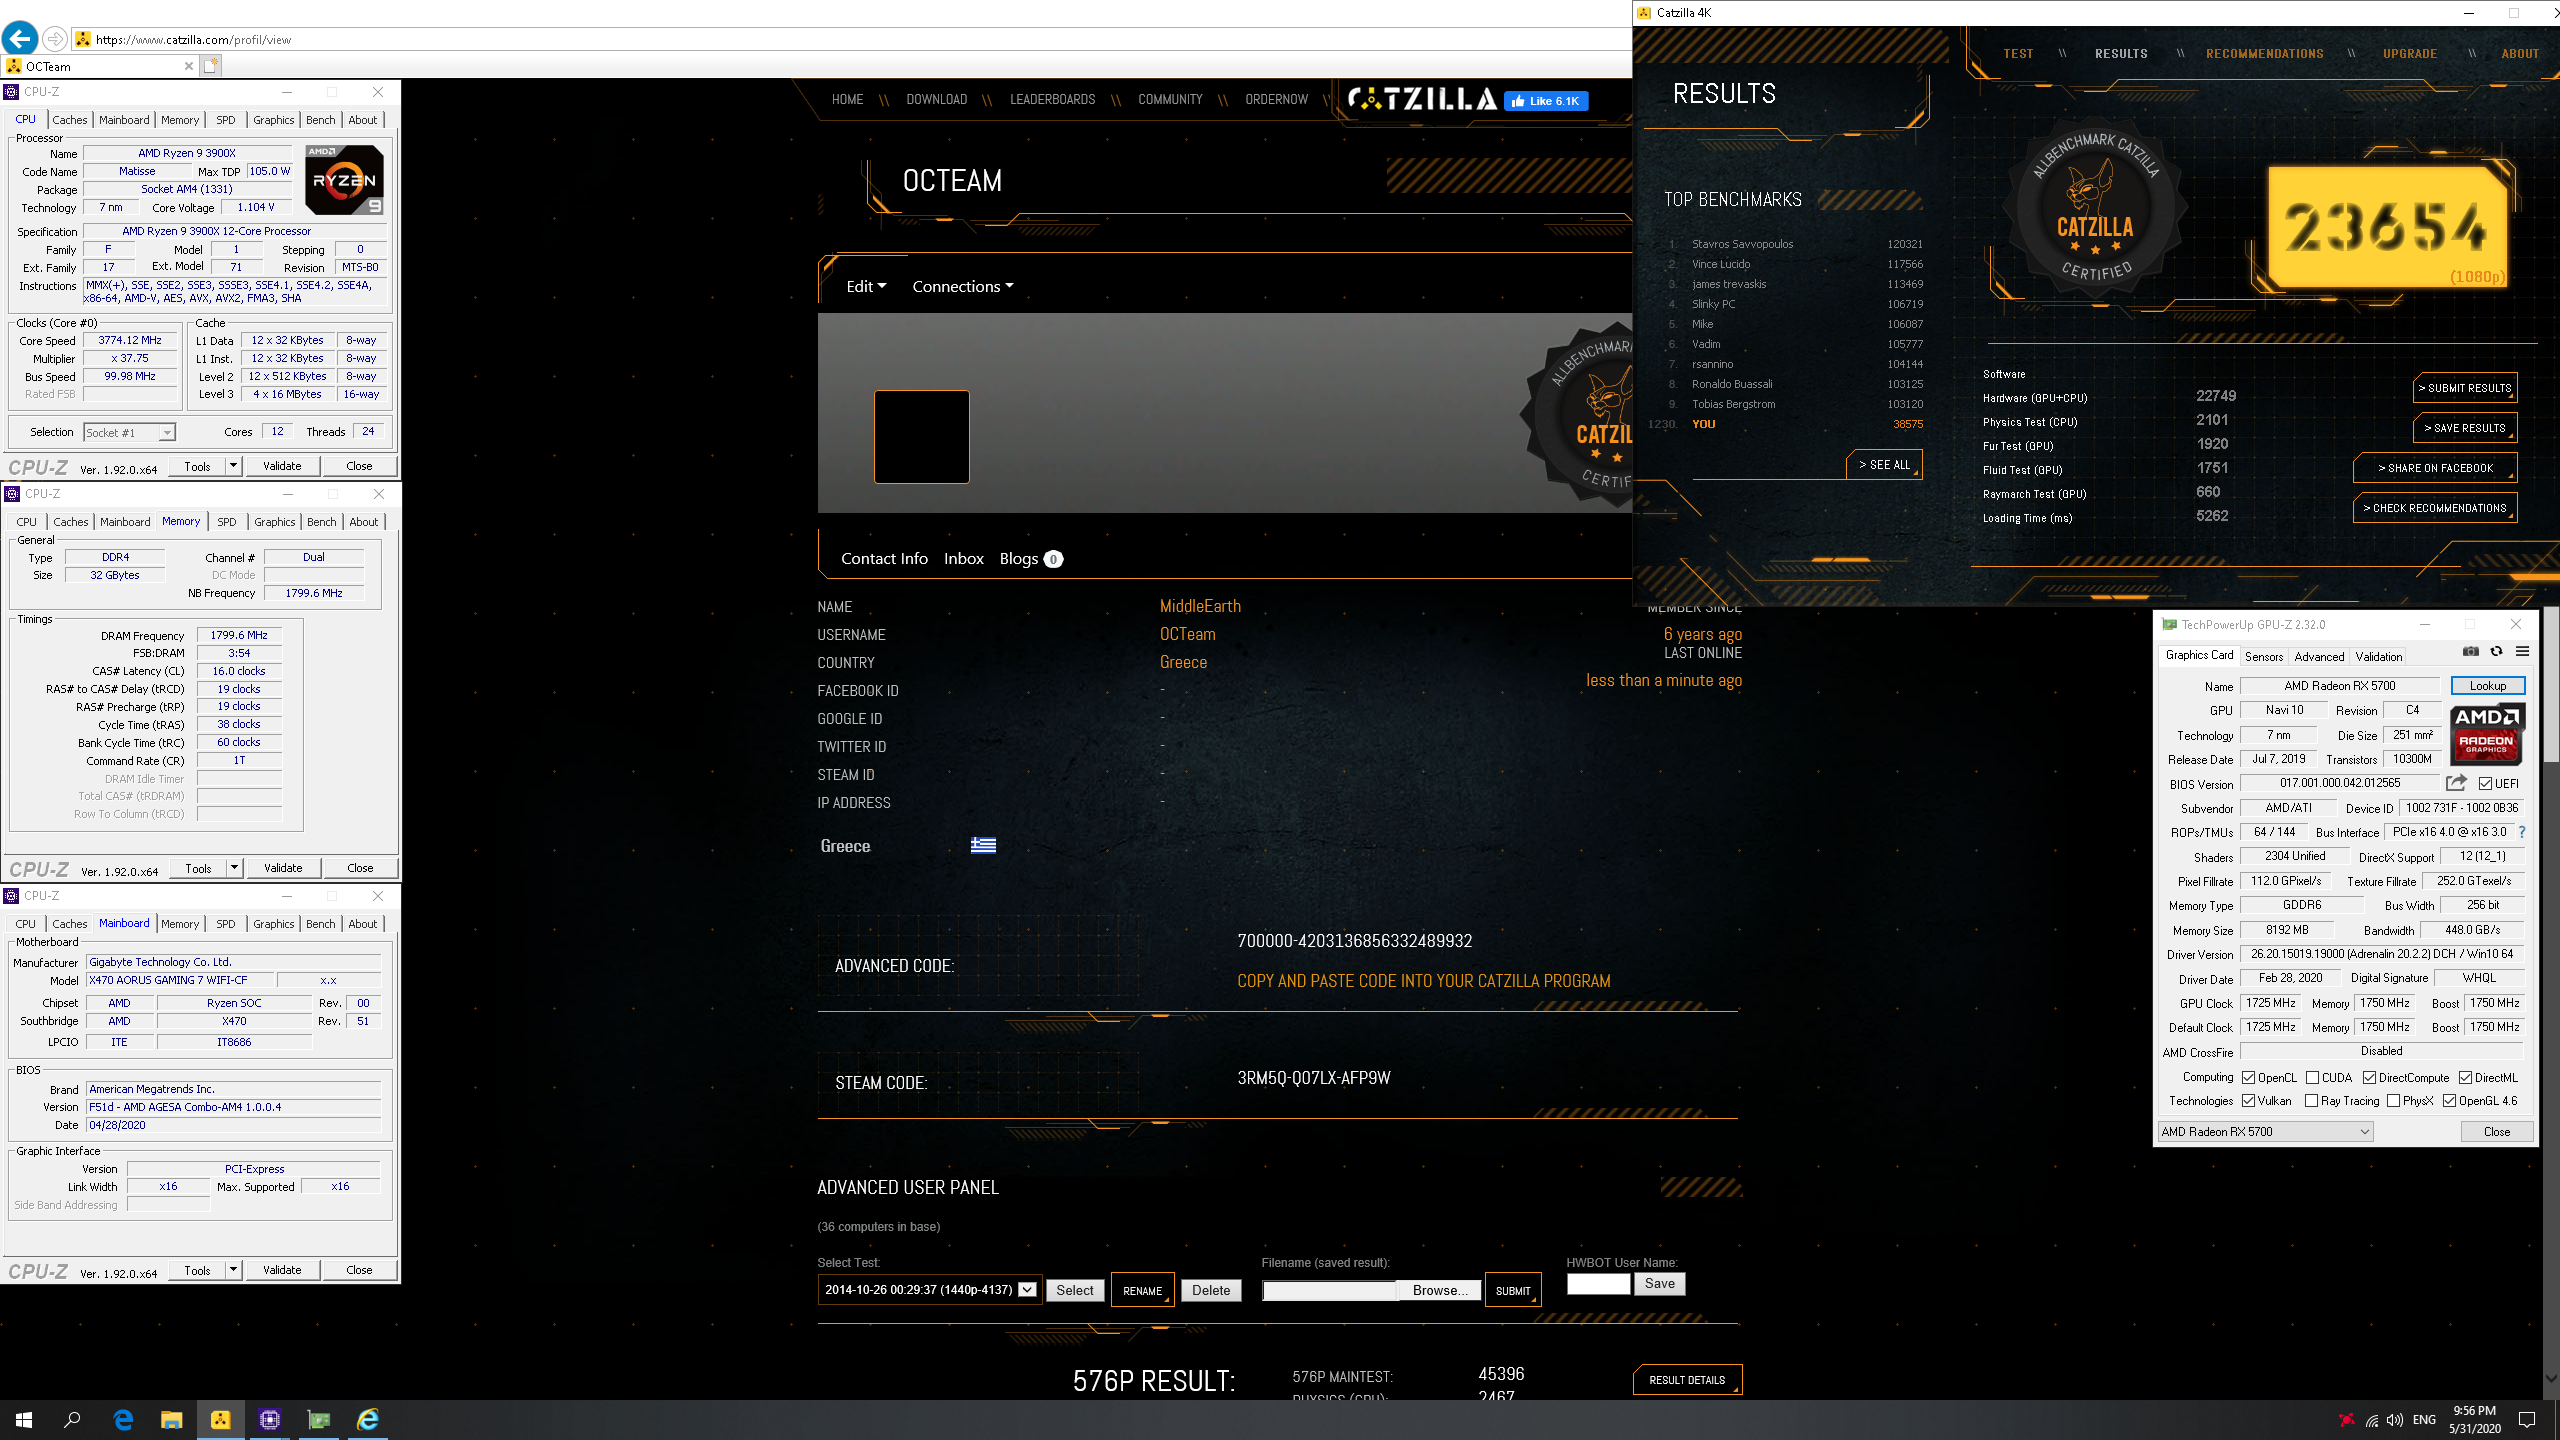
Task: Click the Bus Interface question mark icon
Action: 2522,832
